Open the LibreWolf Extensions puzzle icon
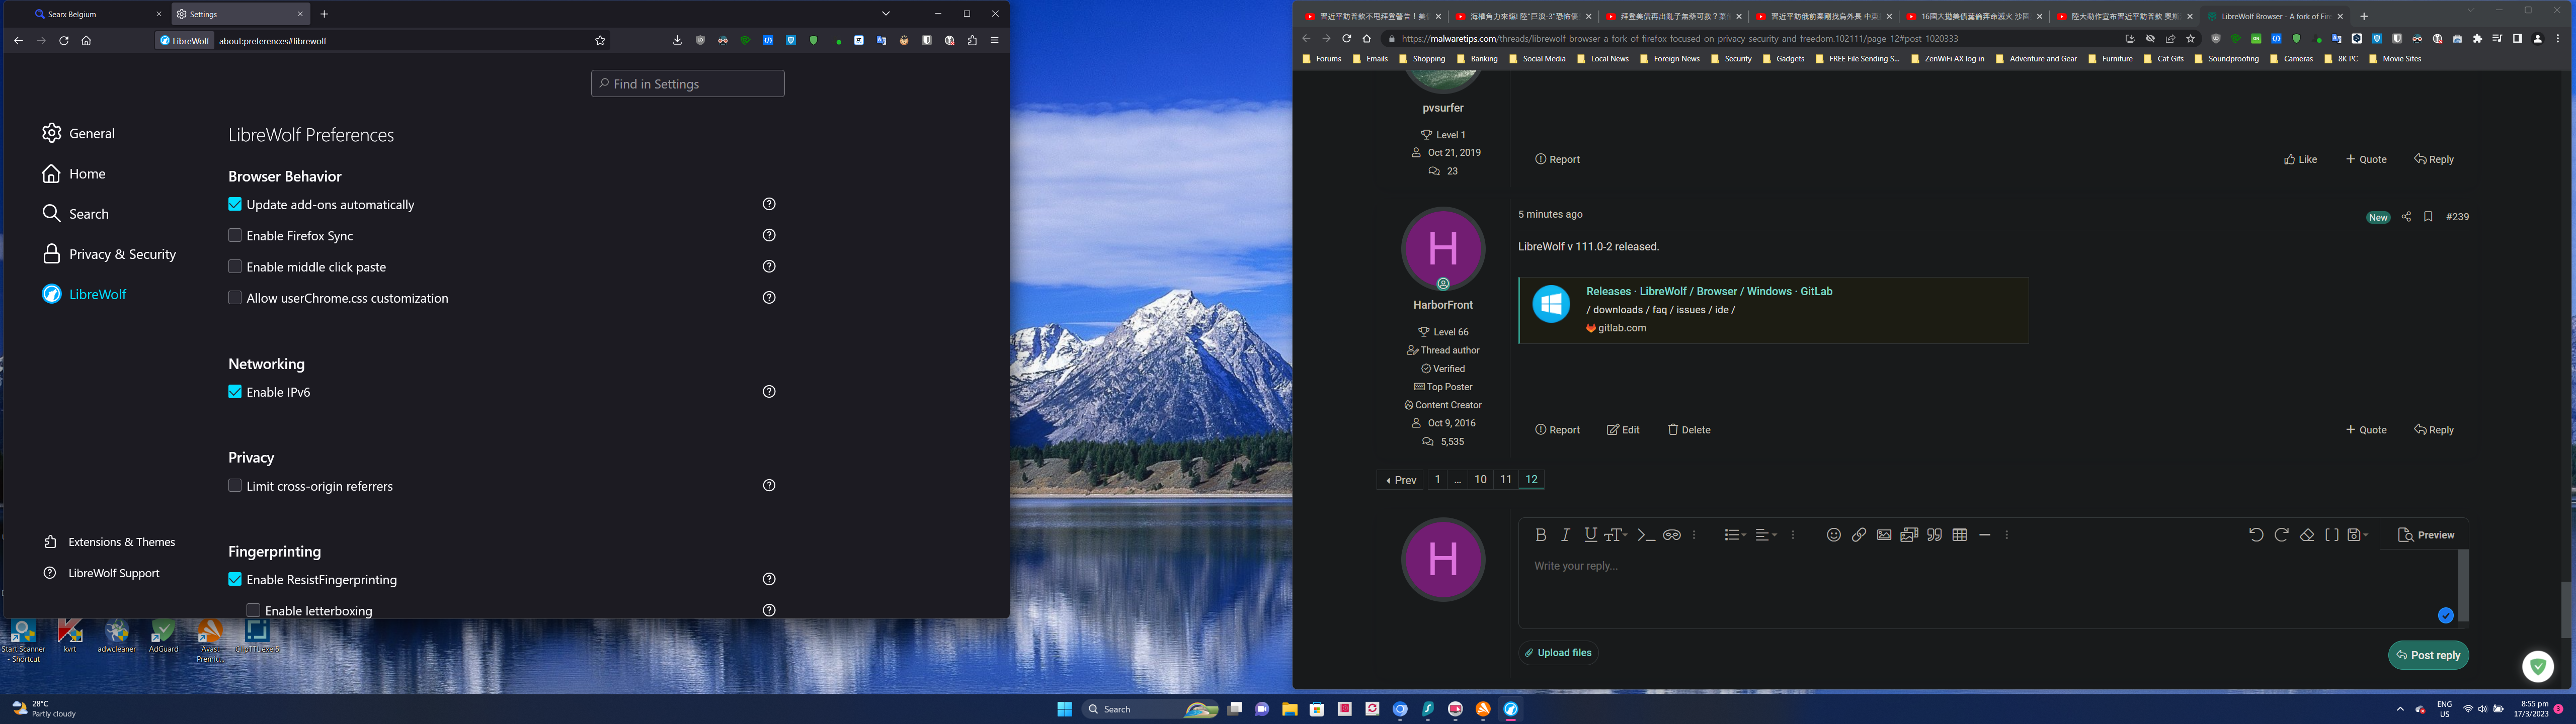 972,41
